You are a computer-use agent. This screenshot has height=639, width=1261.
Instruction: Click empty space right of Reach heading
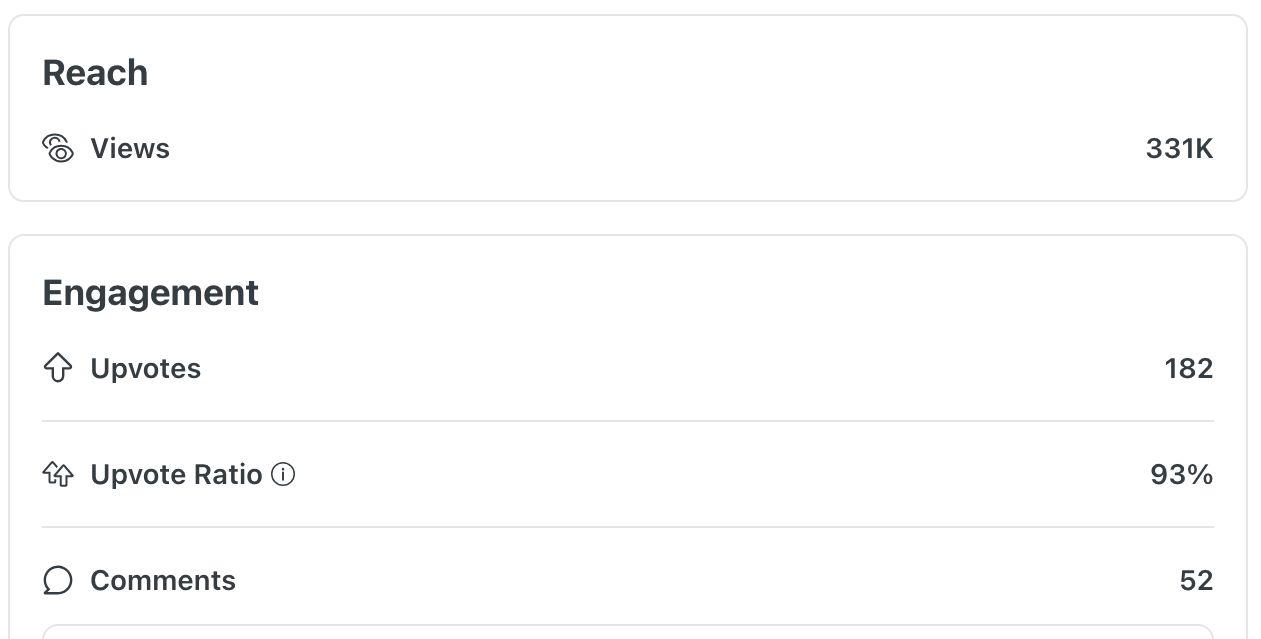(700, 73)
